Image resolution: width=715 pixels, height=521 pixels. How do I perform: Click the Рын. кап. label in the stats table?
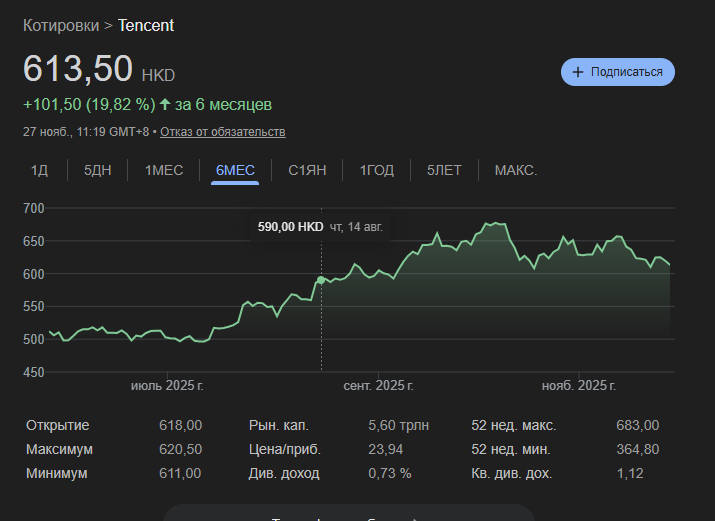tap(277, 425)
